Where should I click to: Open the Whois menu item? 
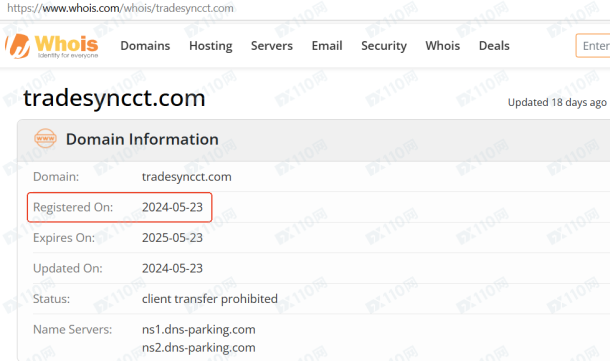[443, 46]
